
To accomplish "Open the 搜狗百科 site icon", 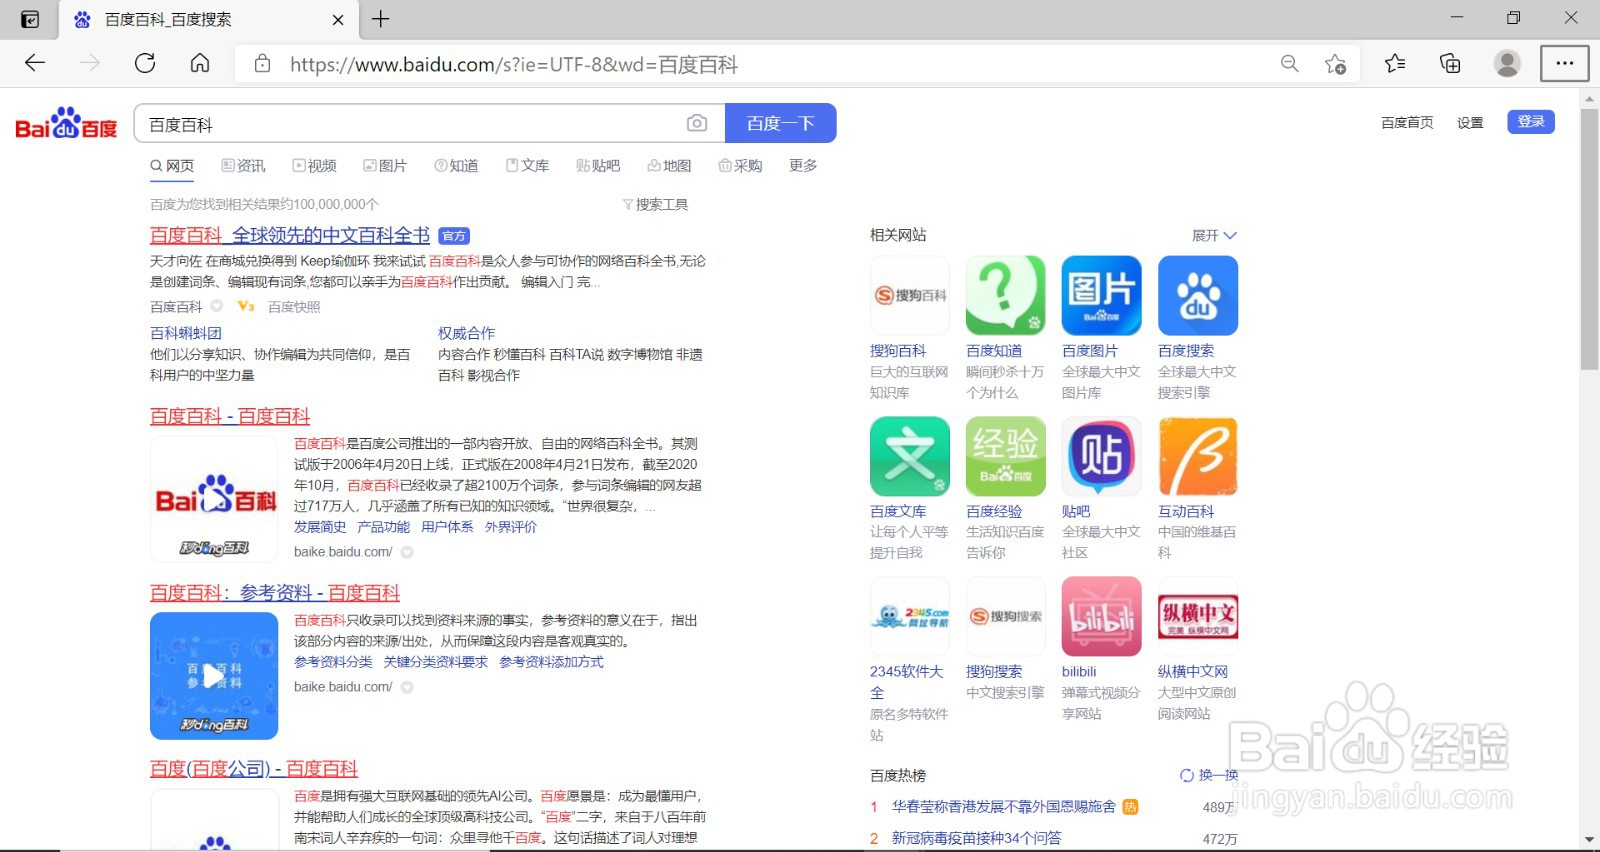I will pyautogui.click(x=910, y=295).
